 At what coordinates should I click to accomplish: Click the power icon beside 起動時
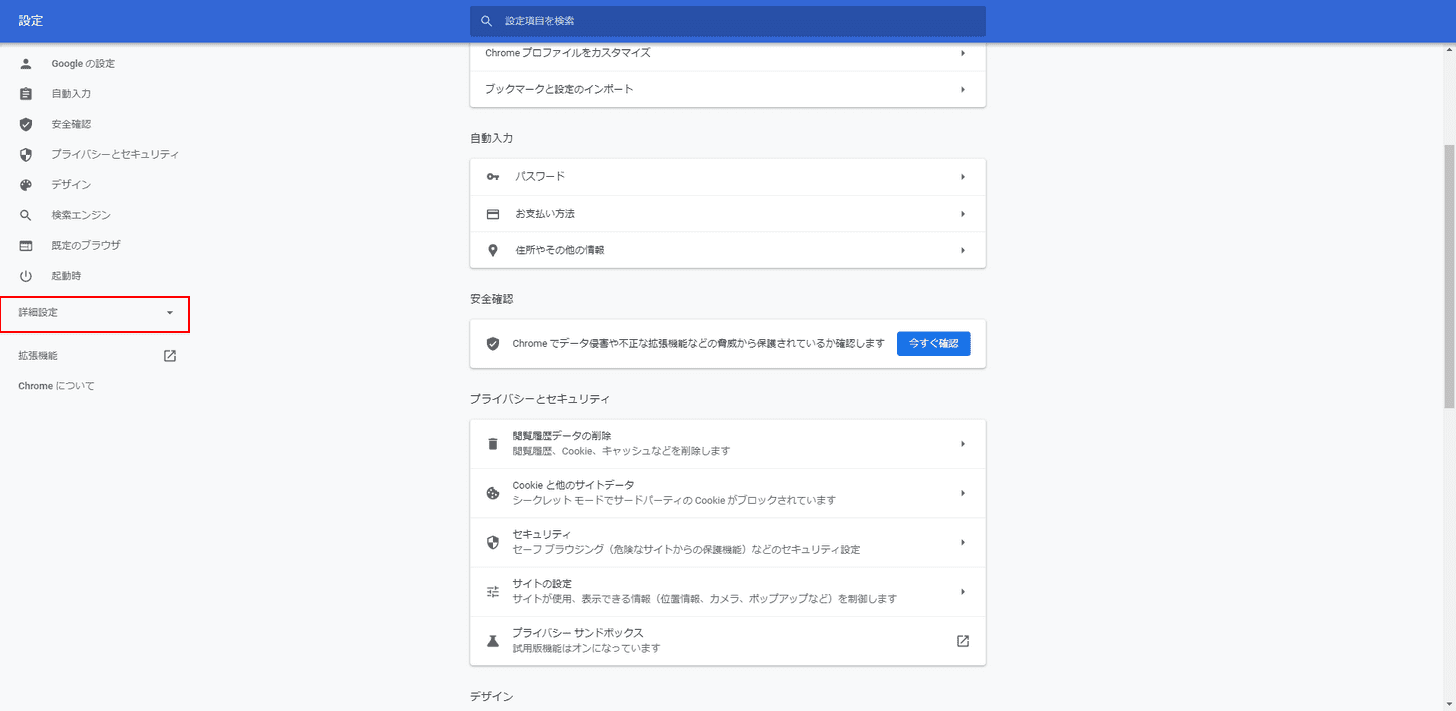(26, 276)
